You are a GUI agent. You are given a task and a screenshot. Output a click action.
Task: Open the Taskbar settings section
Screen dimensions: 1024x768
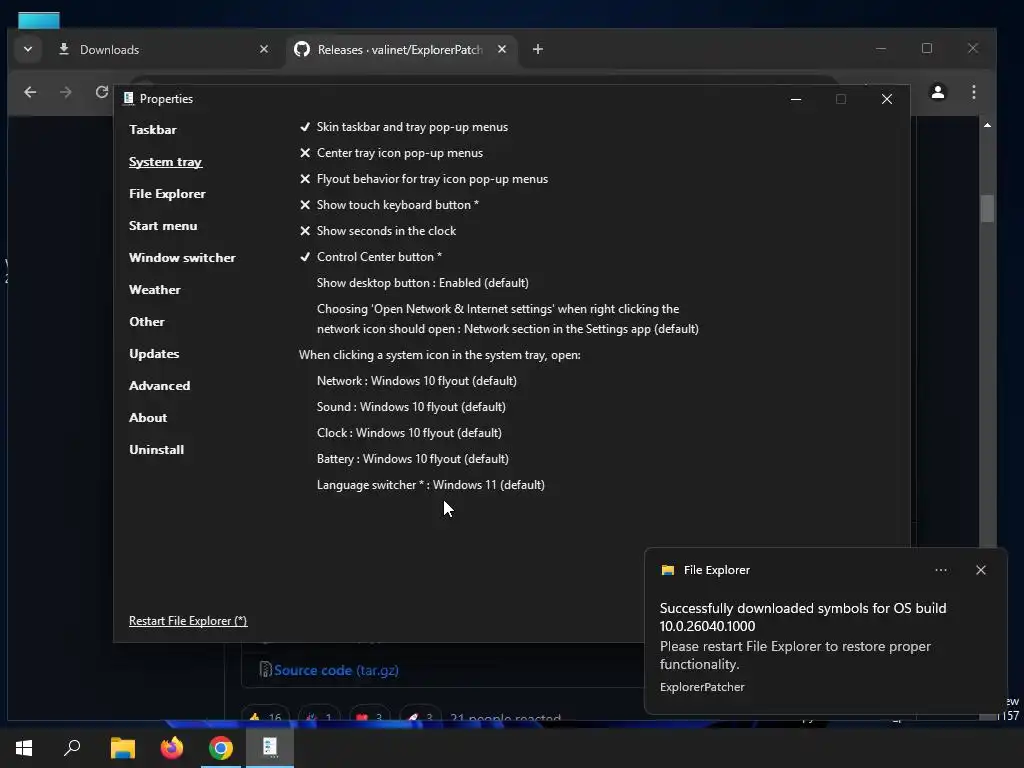(x=153, y=129)
